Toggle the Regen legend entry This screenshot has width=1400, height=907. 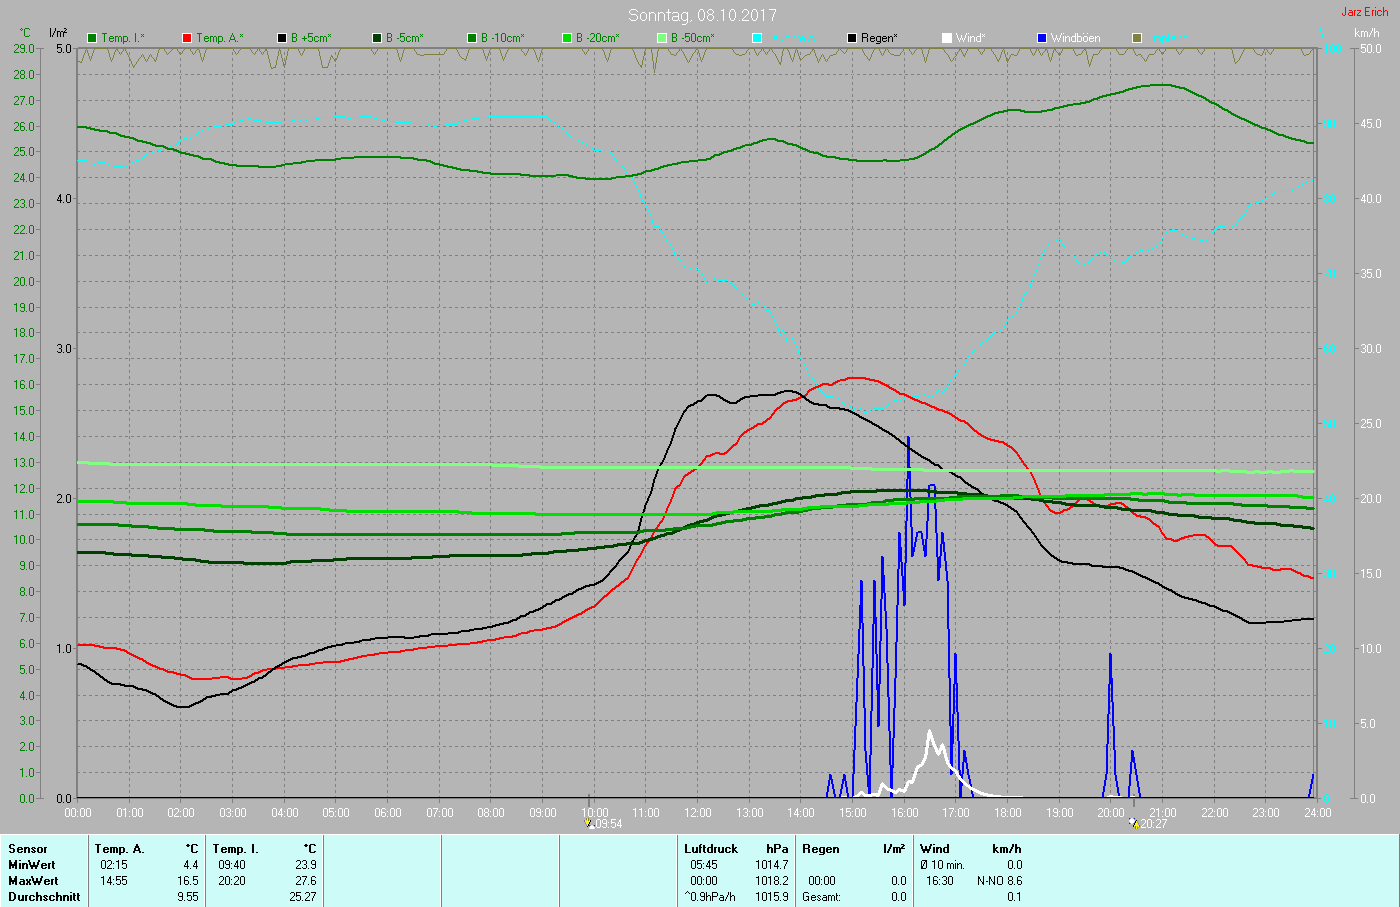852,38
